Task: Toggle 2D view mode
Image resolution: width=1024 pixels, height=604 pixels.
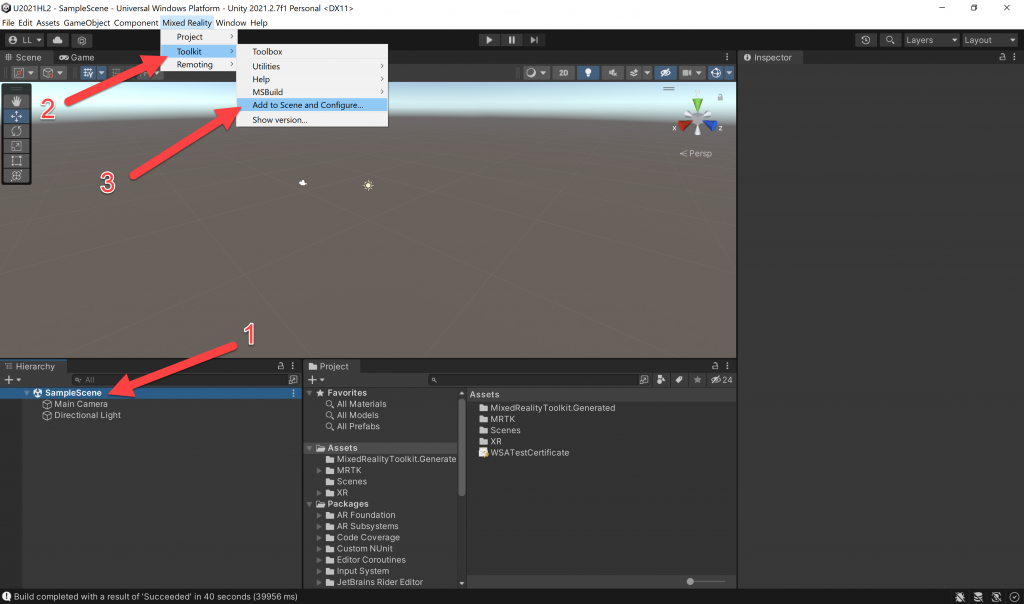Action: tap(564, 73)
